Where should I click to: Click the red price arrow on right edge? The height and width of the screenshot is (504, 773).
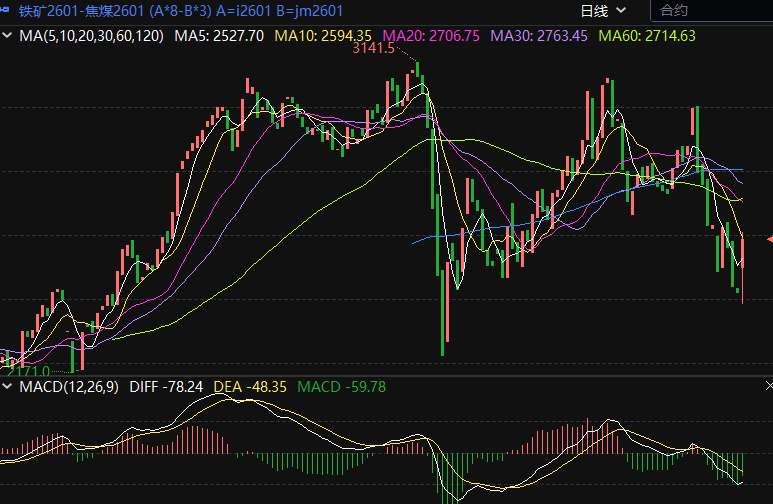[x=768, y=238]
